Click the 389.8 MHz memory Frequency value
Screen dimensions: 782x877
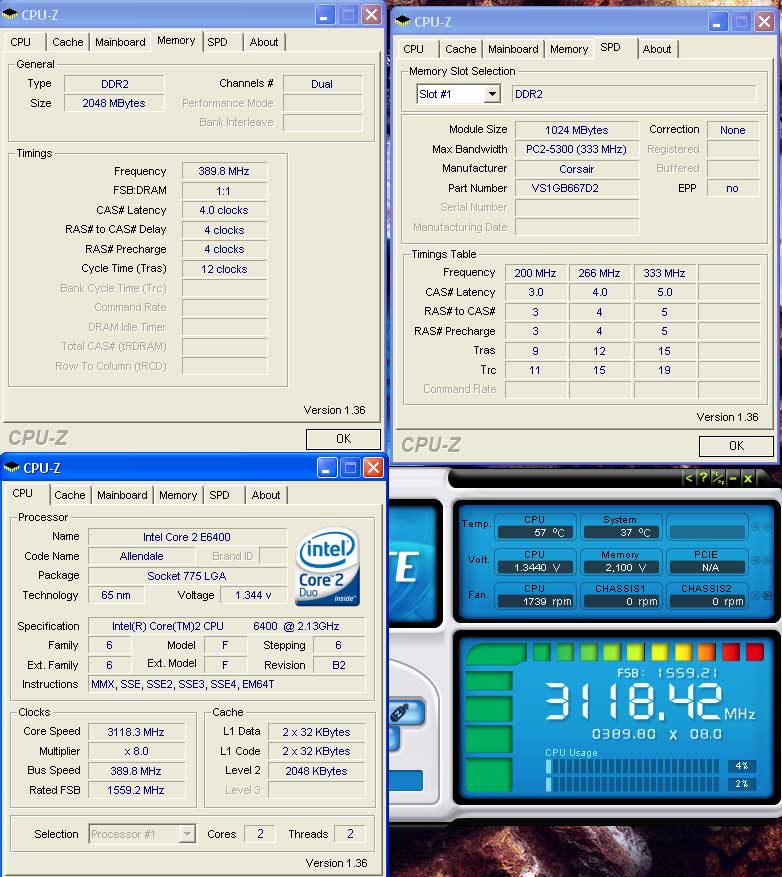click(x=224, y=171)
